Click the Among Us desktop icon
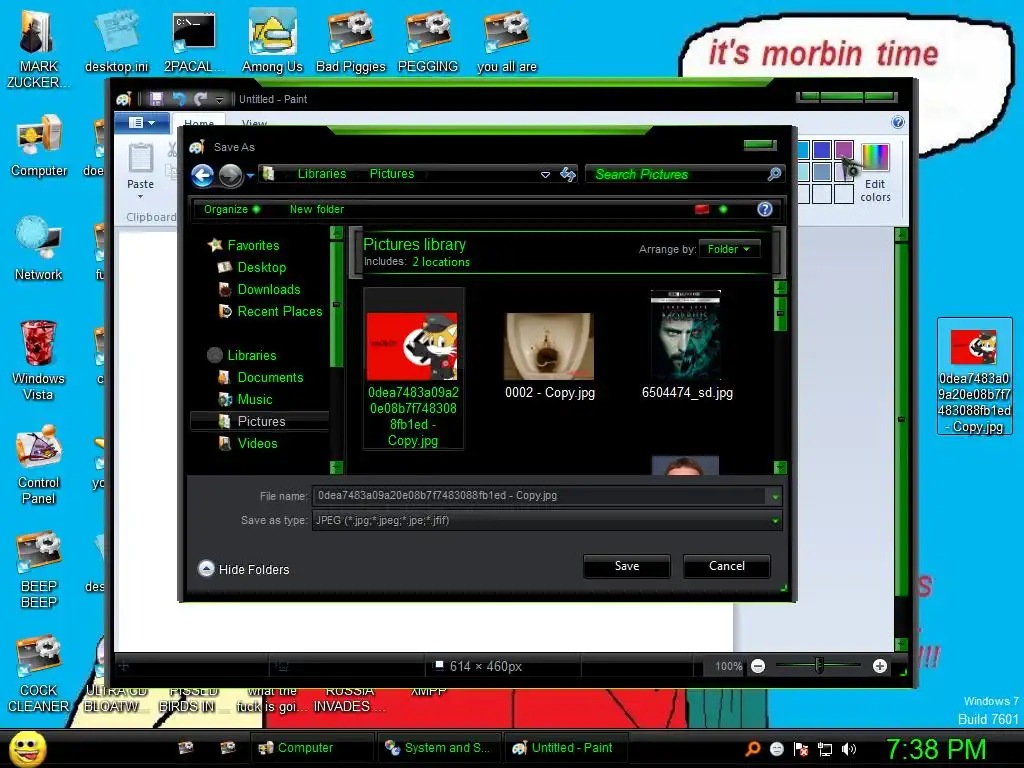 pos(272,42)
